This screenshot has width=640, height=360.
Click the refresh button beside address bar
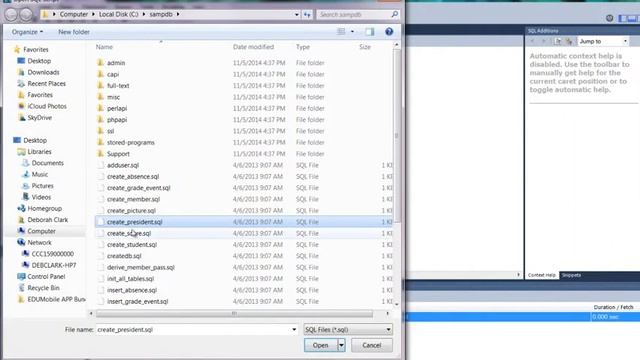tap(307, 14)
